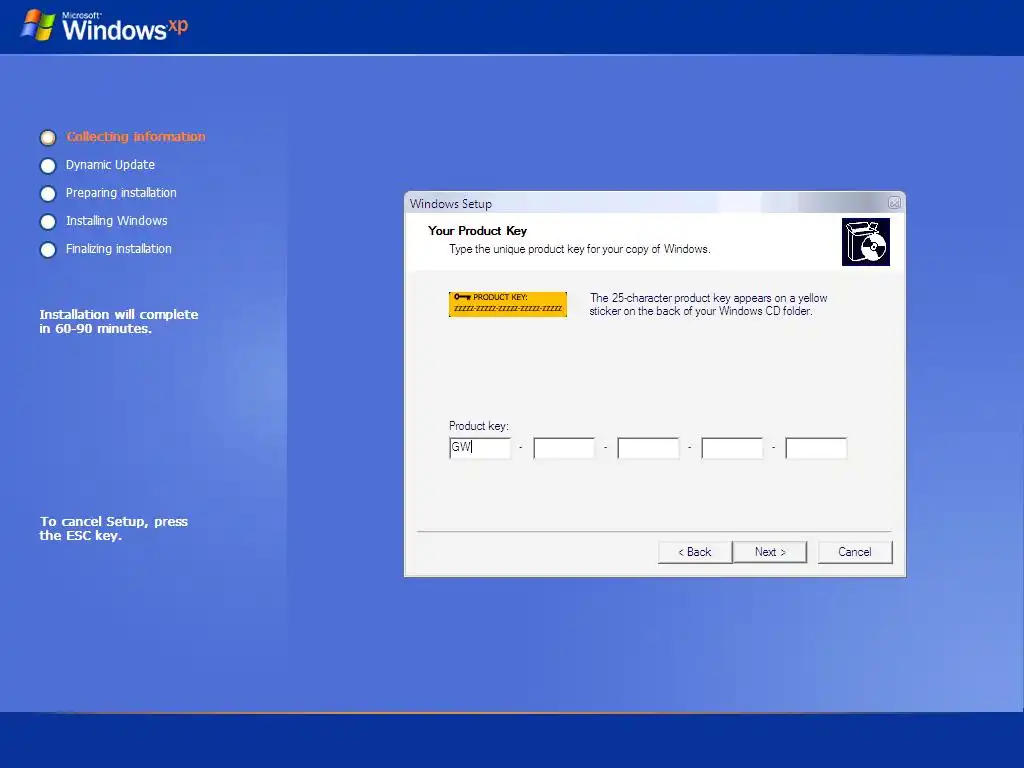Click the 'Product key:' label
This screenshot has width=1024, height=768.
click(x=479, y=426)
